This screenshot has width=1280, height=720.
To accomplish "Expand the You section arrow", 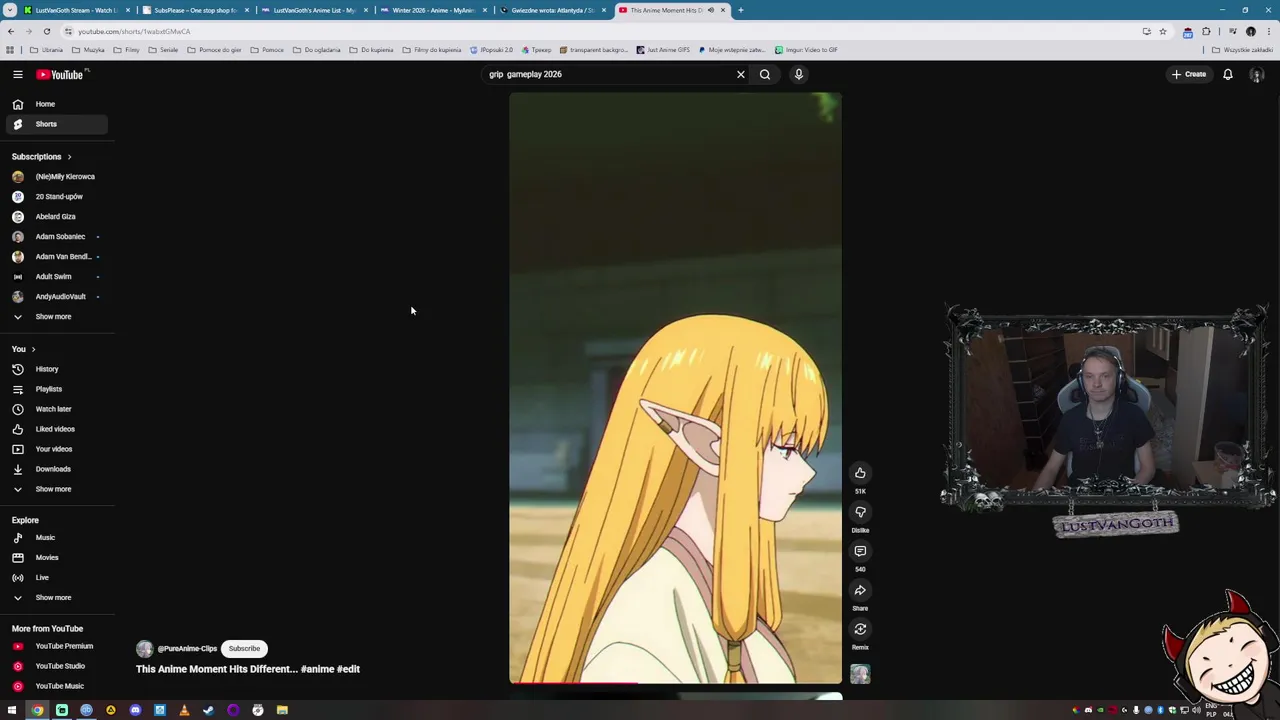I will tap(33, 349).
